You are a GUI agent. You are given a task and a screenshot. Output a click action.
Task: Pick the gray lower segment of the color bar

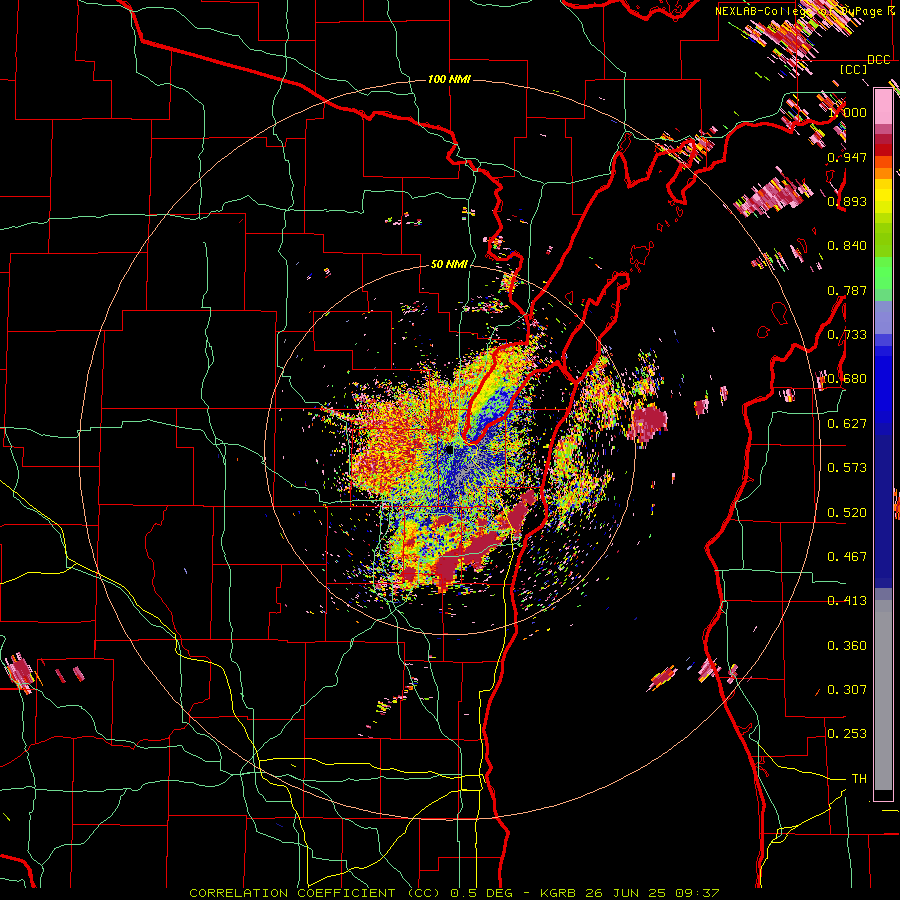883,695
